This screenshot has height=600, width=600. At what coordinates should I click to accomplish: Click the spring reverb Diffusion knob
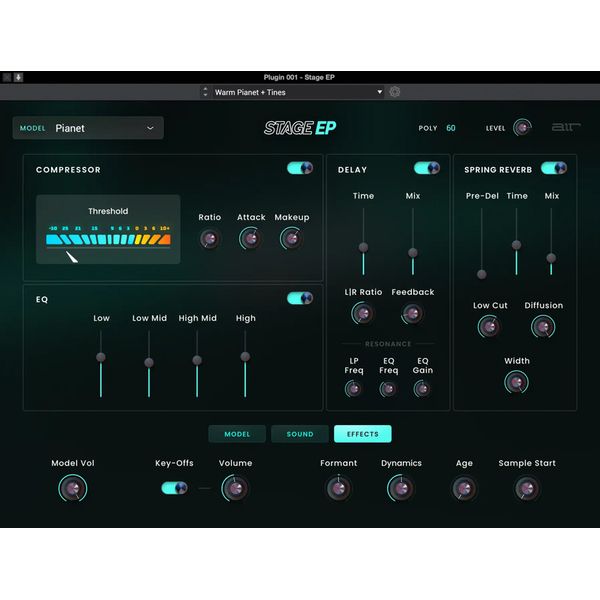[x=543, y=327]
